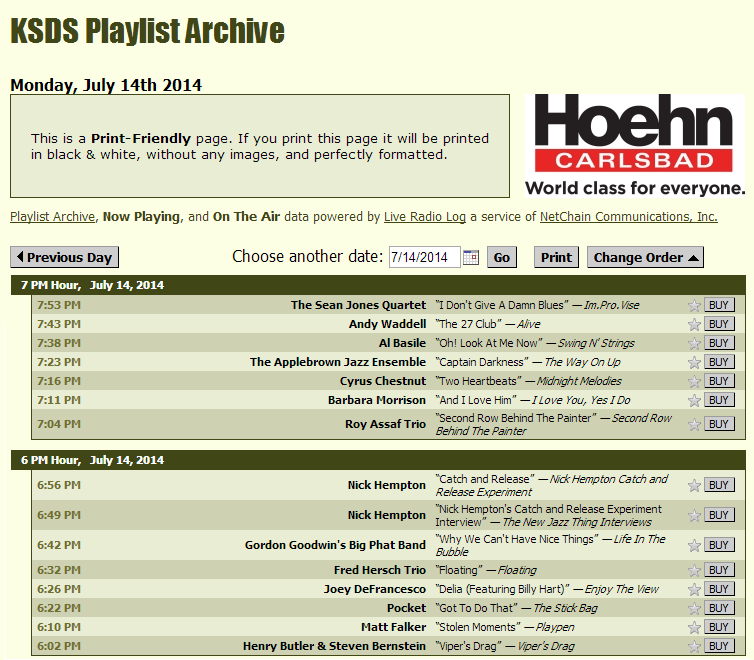Screen dimensions: 754x660
Task: Edit the date field showing 7/14/2014
Action: point(425,257)
